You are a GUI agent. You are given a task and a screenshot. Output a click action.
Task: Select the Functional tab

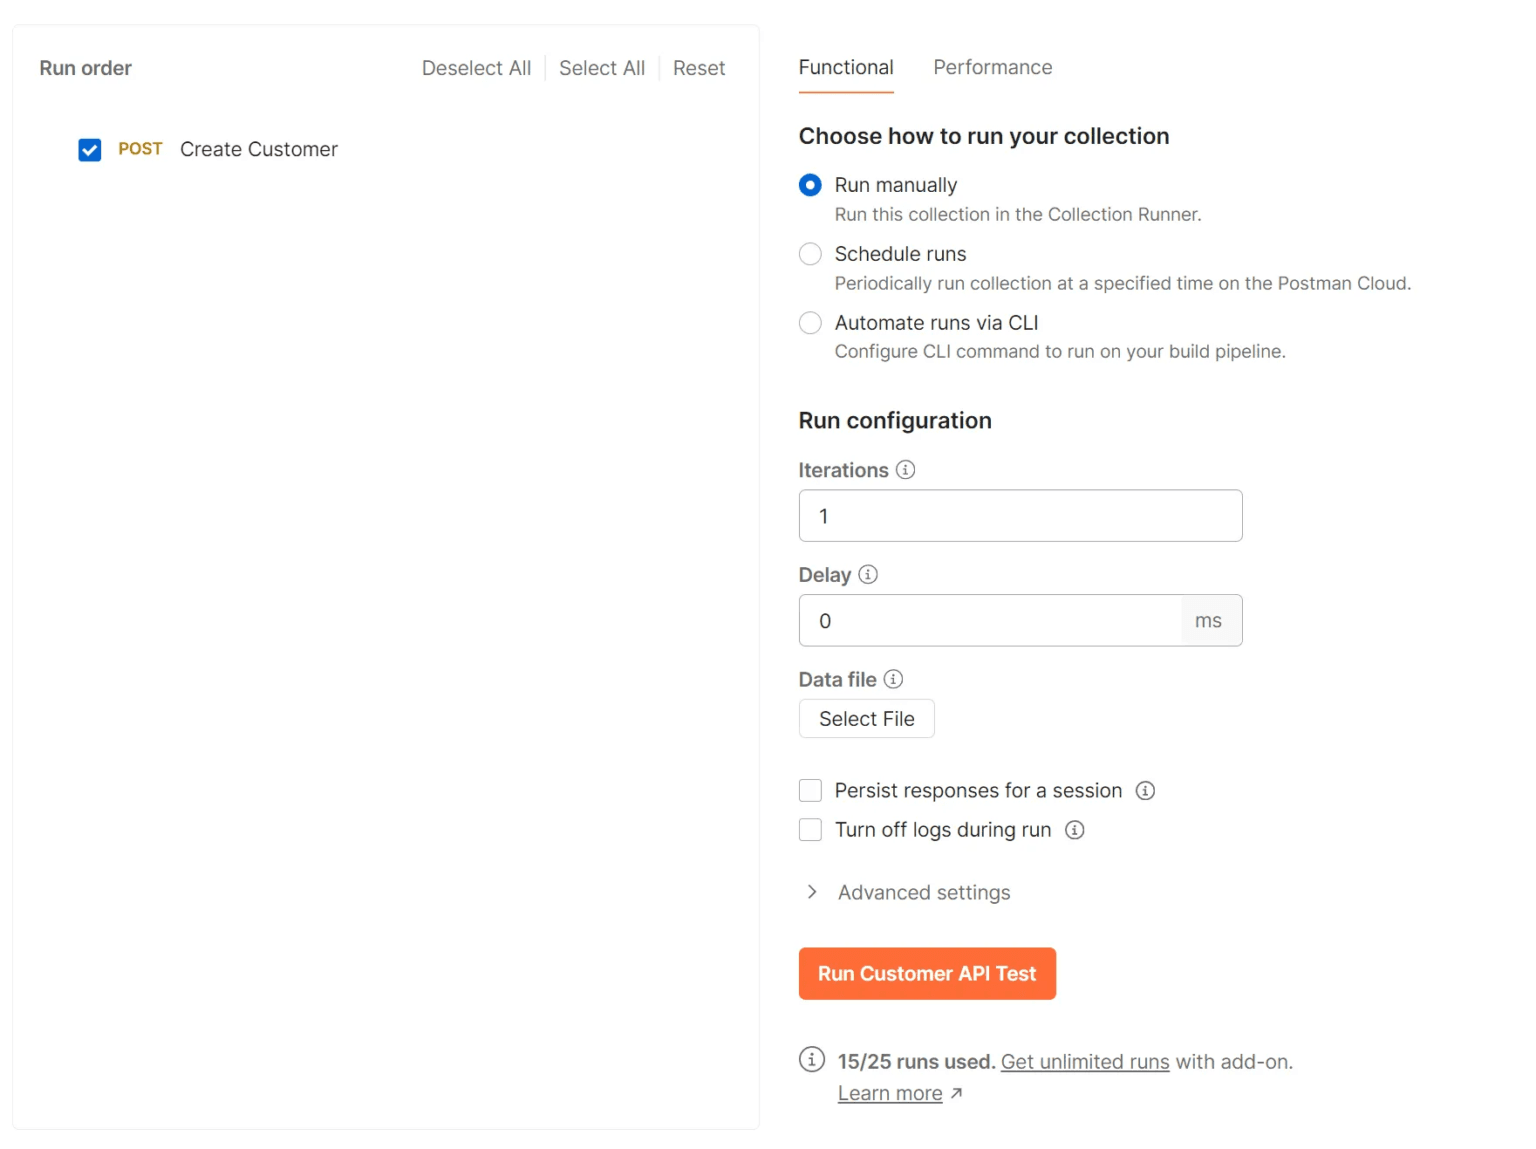click(845, 67)
